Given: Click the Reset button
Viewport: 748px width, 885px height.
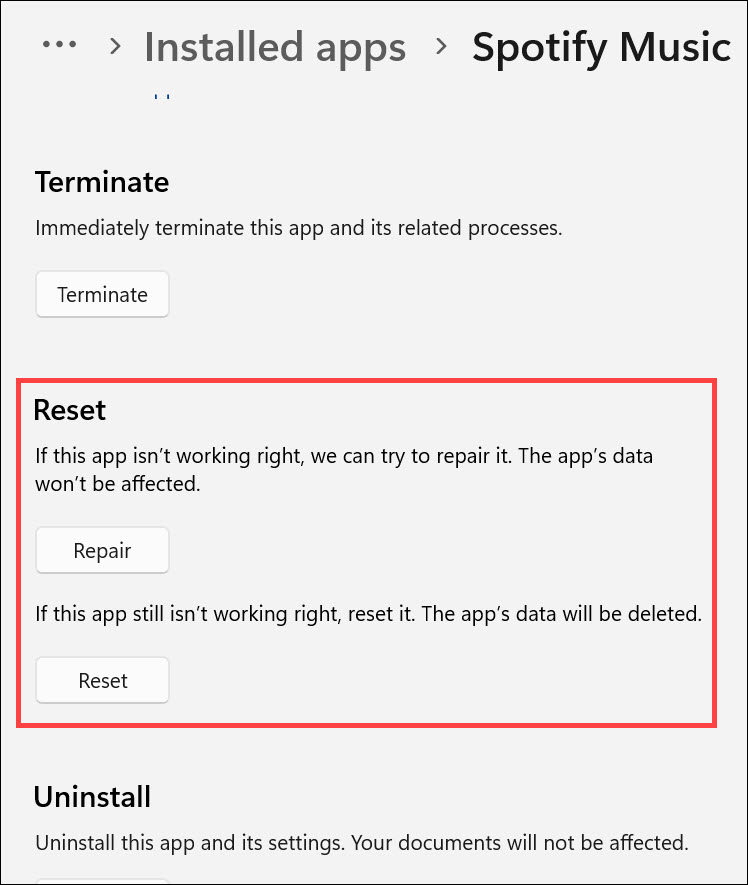Looking at the screenshot, I should coord(102,680).
